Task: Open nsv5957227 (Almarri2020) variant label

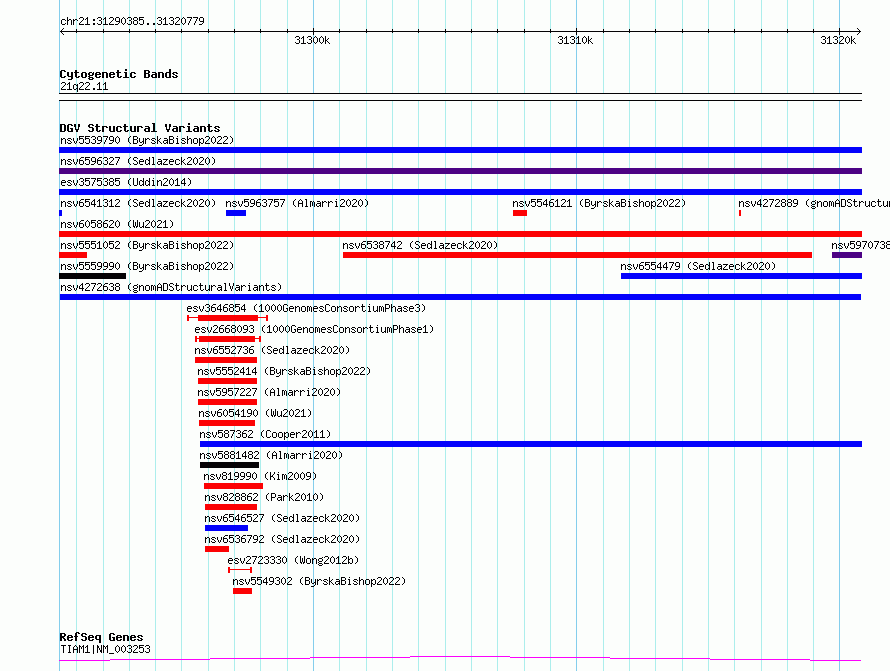Action: [x=269, y=392]
